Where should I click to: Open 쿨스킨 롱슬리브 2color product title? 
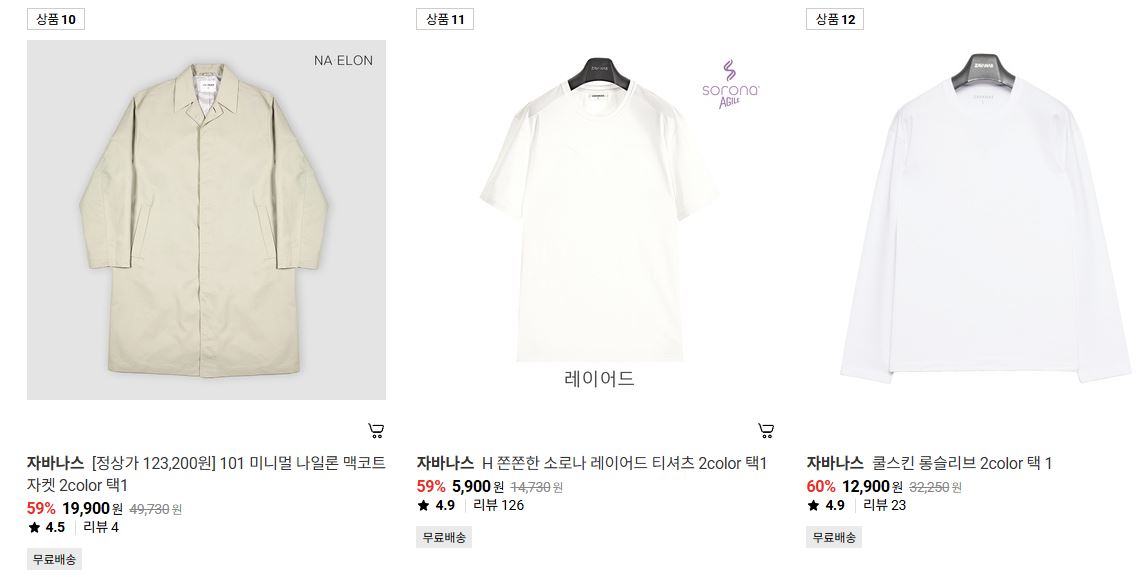tap(962, 463)
